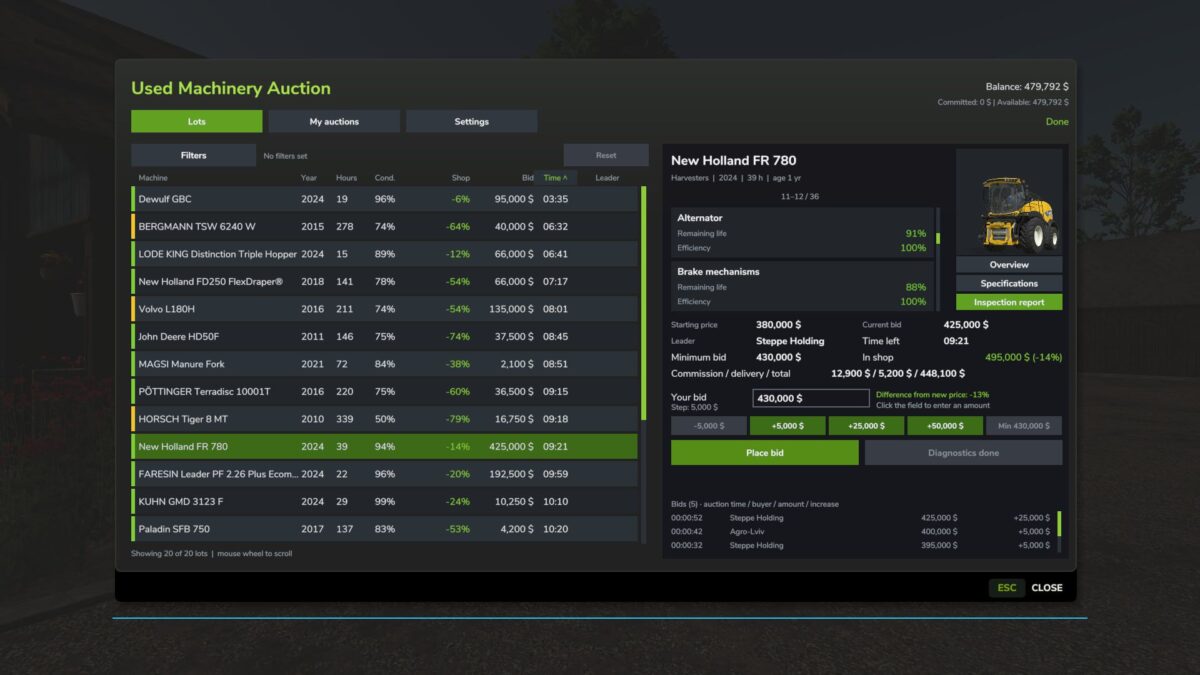Open the My auctions tab
Screen dimensions: 1200x675
[334, 121]
